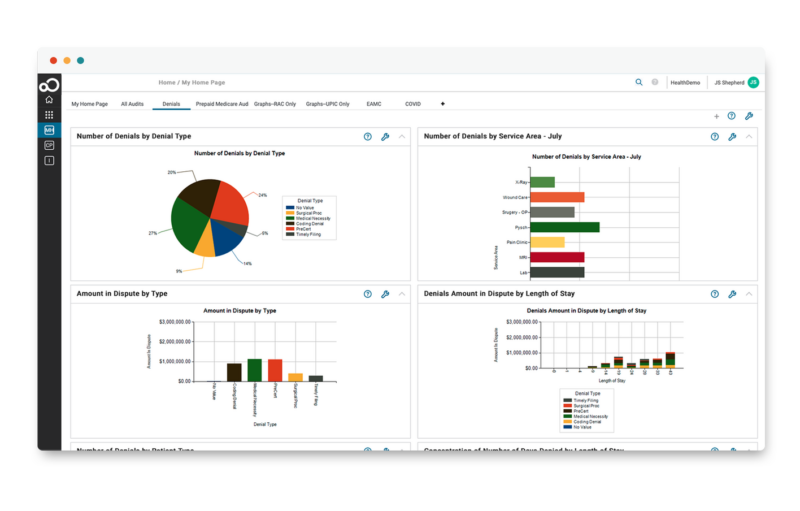Add a new widget with plus icon

click(716, 116)
